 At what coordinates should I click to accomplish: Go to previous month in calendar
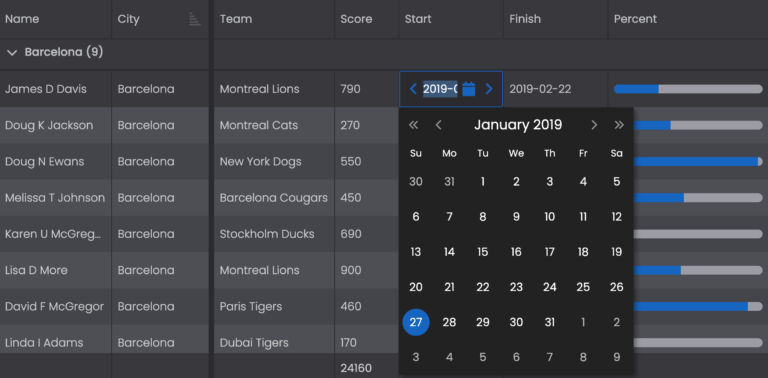point(439,125)
